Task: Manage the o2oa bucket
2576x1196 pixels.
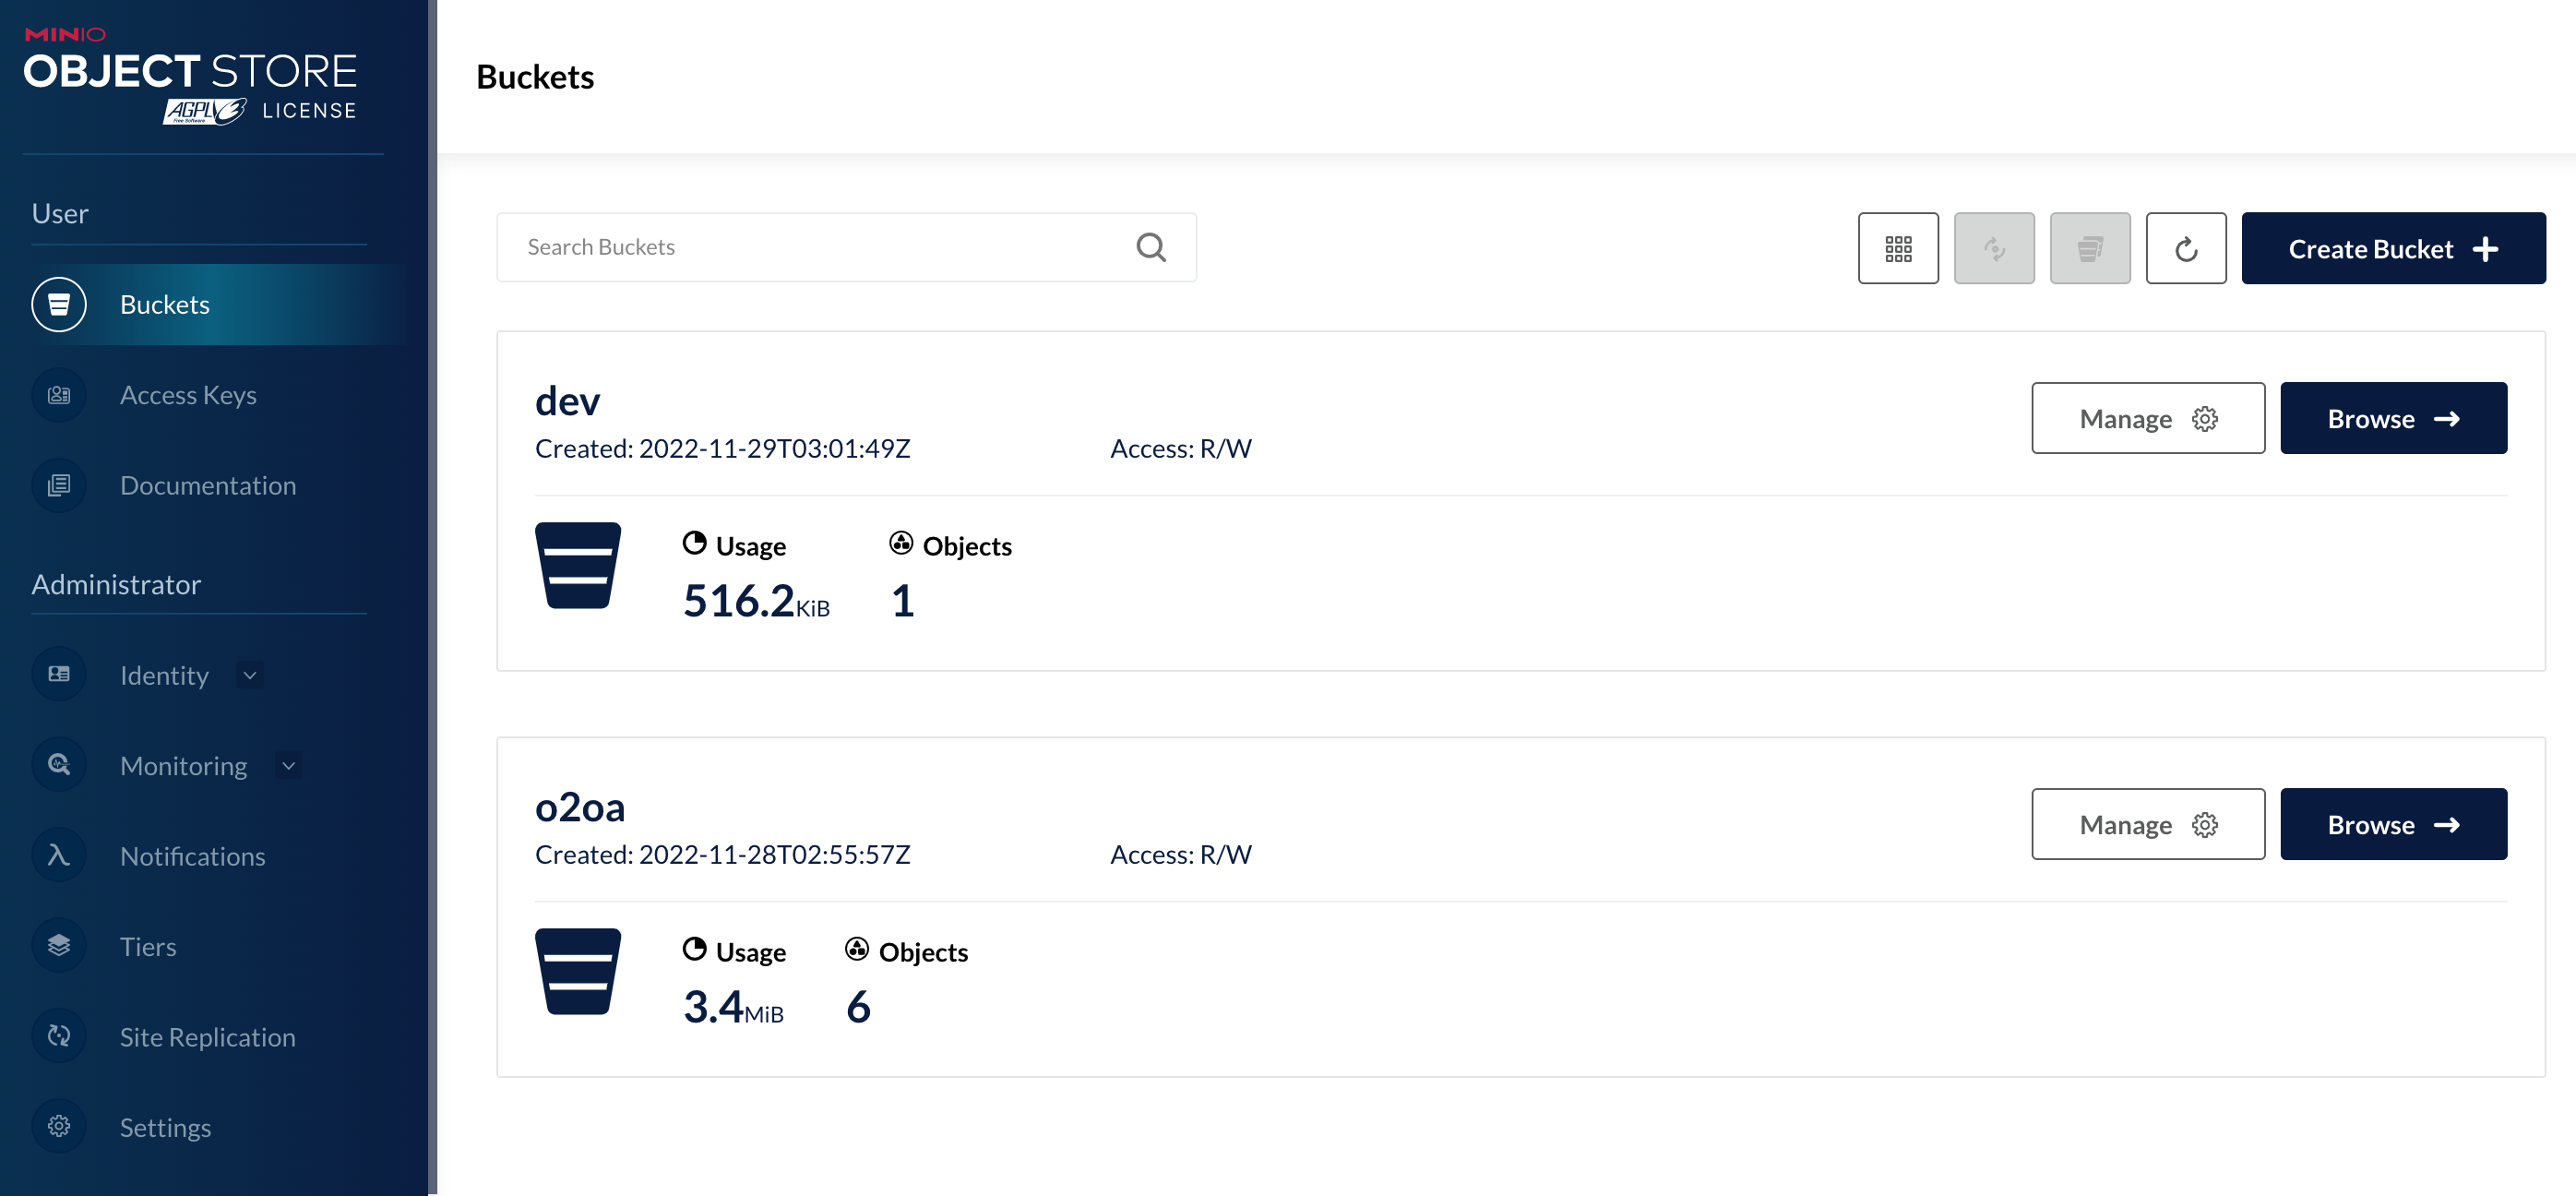Action: tap(2147, 824)
